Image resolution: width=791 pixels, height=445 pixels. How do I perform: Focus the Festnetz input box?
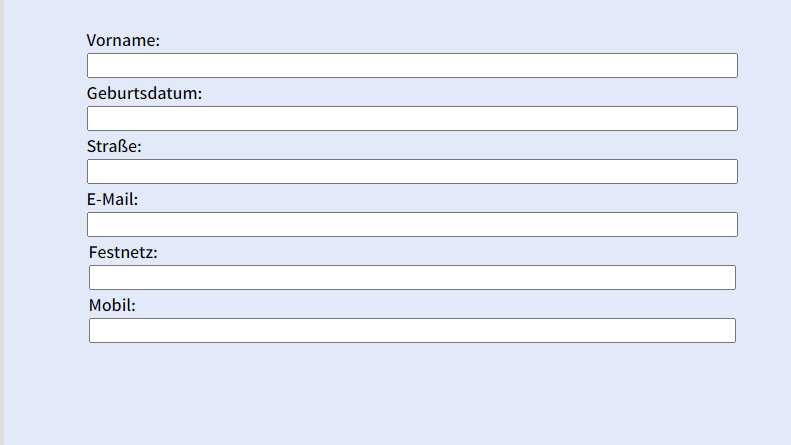point(412,278)
